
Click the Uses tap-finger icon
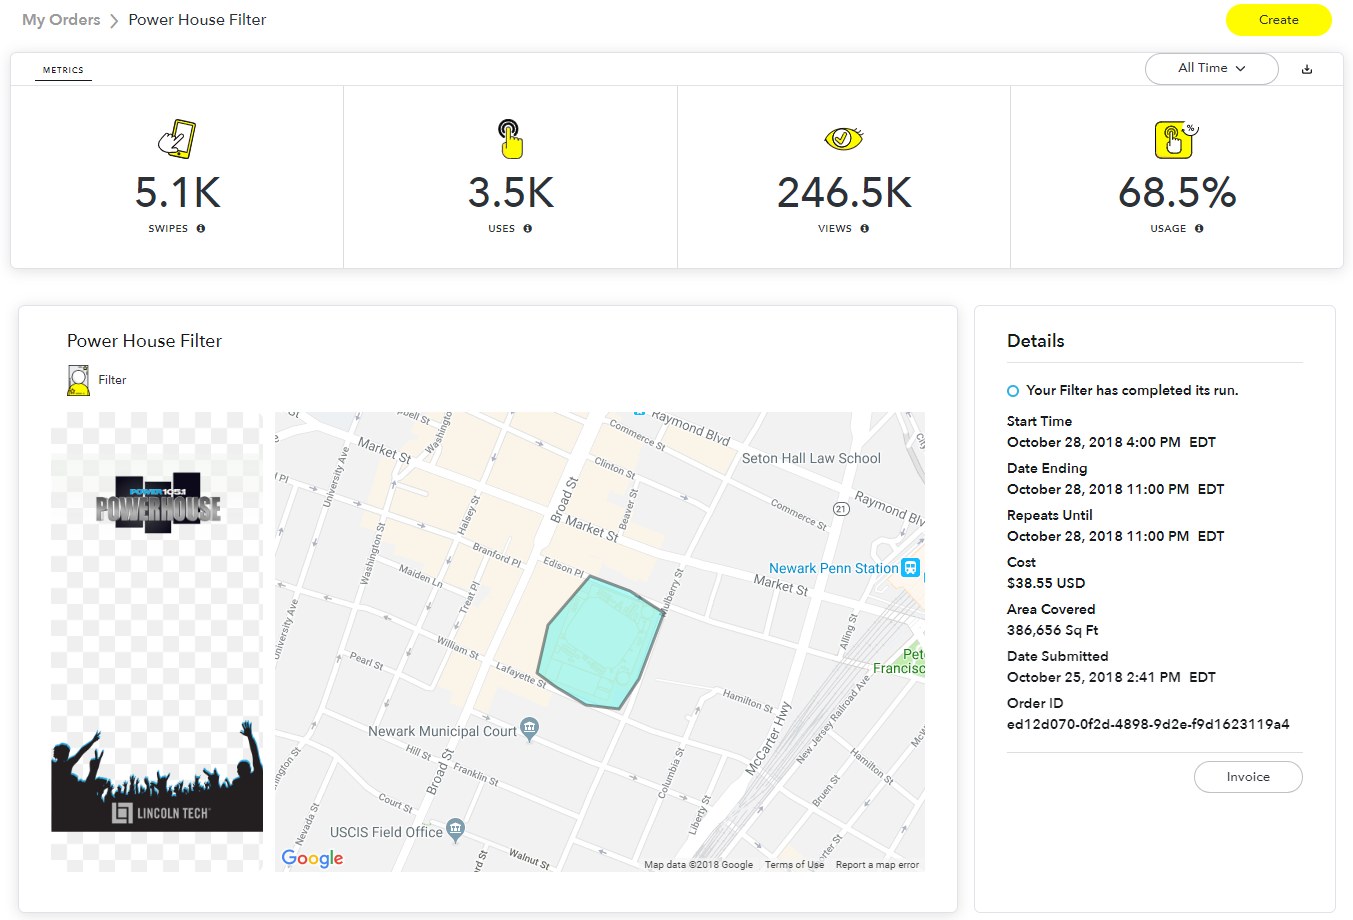[x=511, y=138]
